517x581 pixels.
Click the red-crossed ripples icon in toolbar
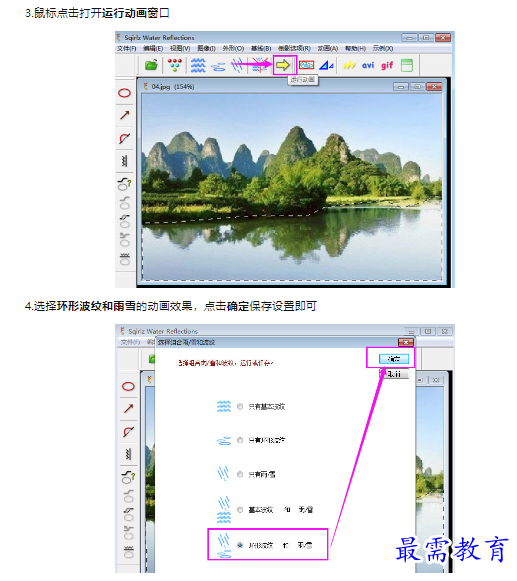[260, 65]
